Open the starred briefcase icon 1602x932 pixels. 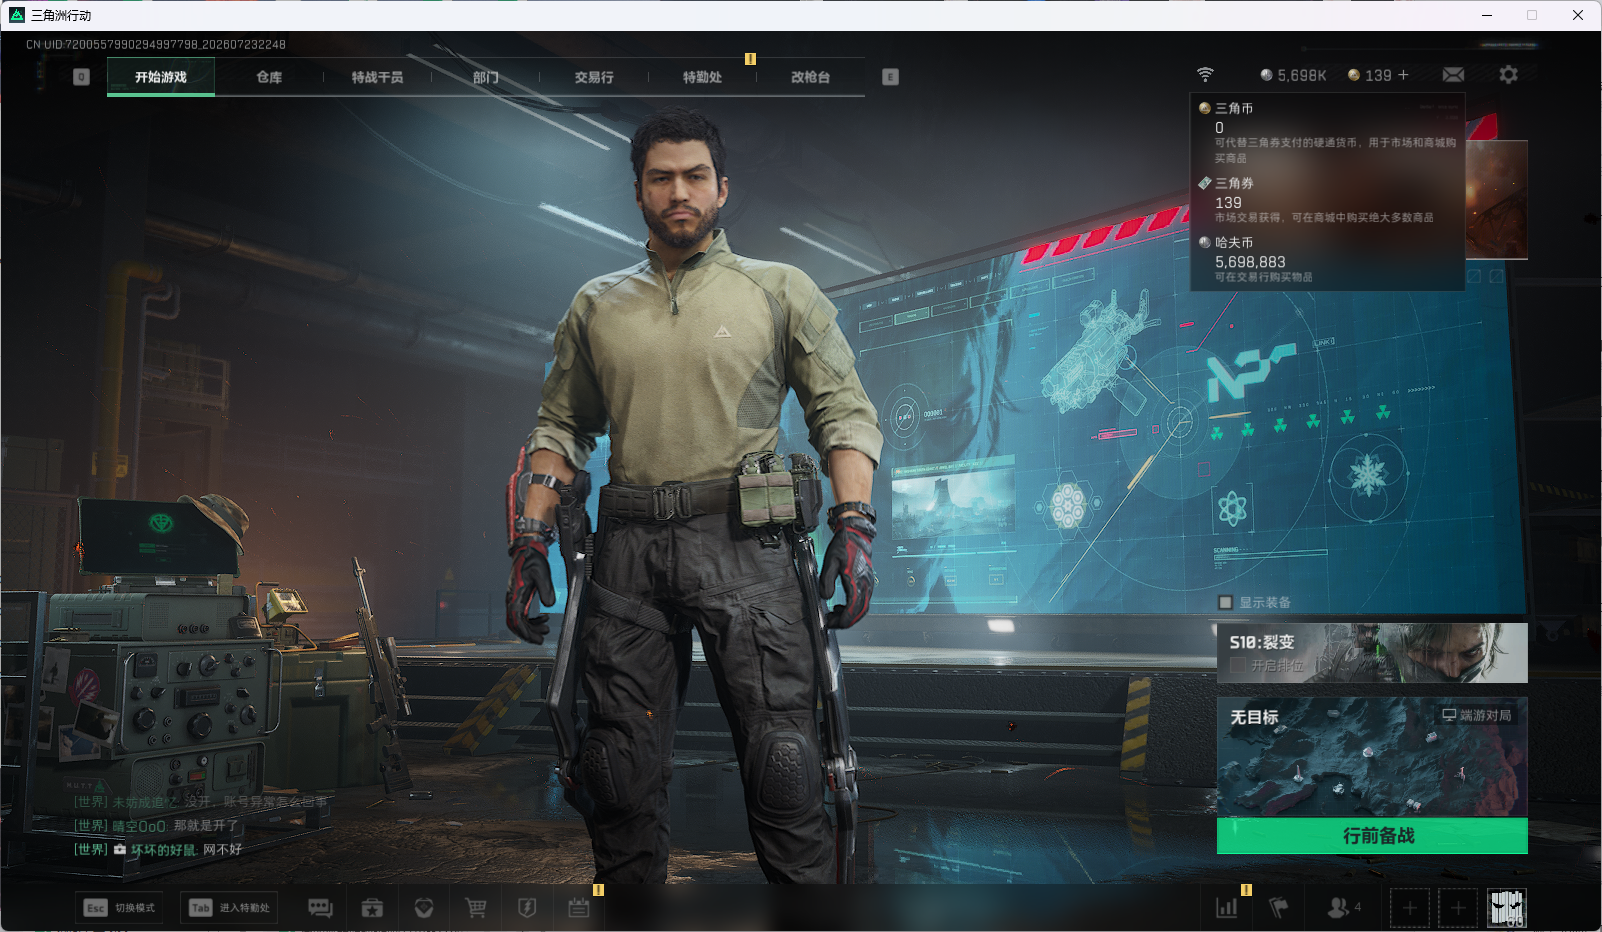pyautogui.click(x=372, y=908)
